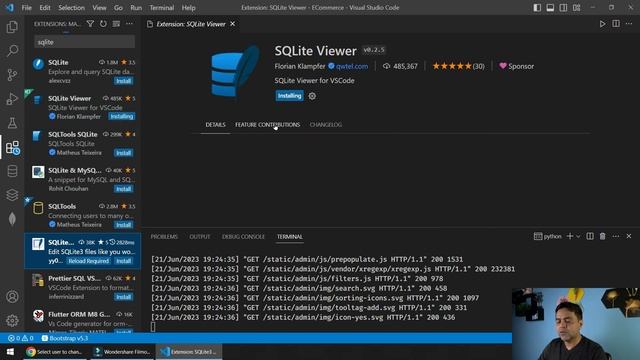The image size is (640, 360).
Task: Open extensions view more actions menu
Action: coord(129,24)
